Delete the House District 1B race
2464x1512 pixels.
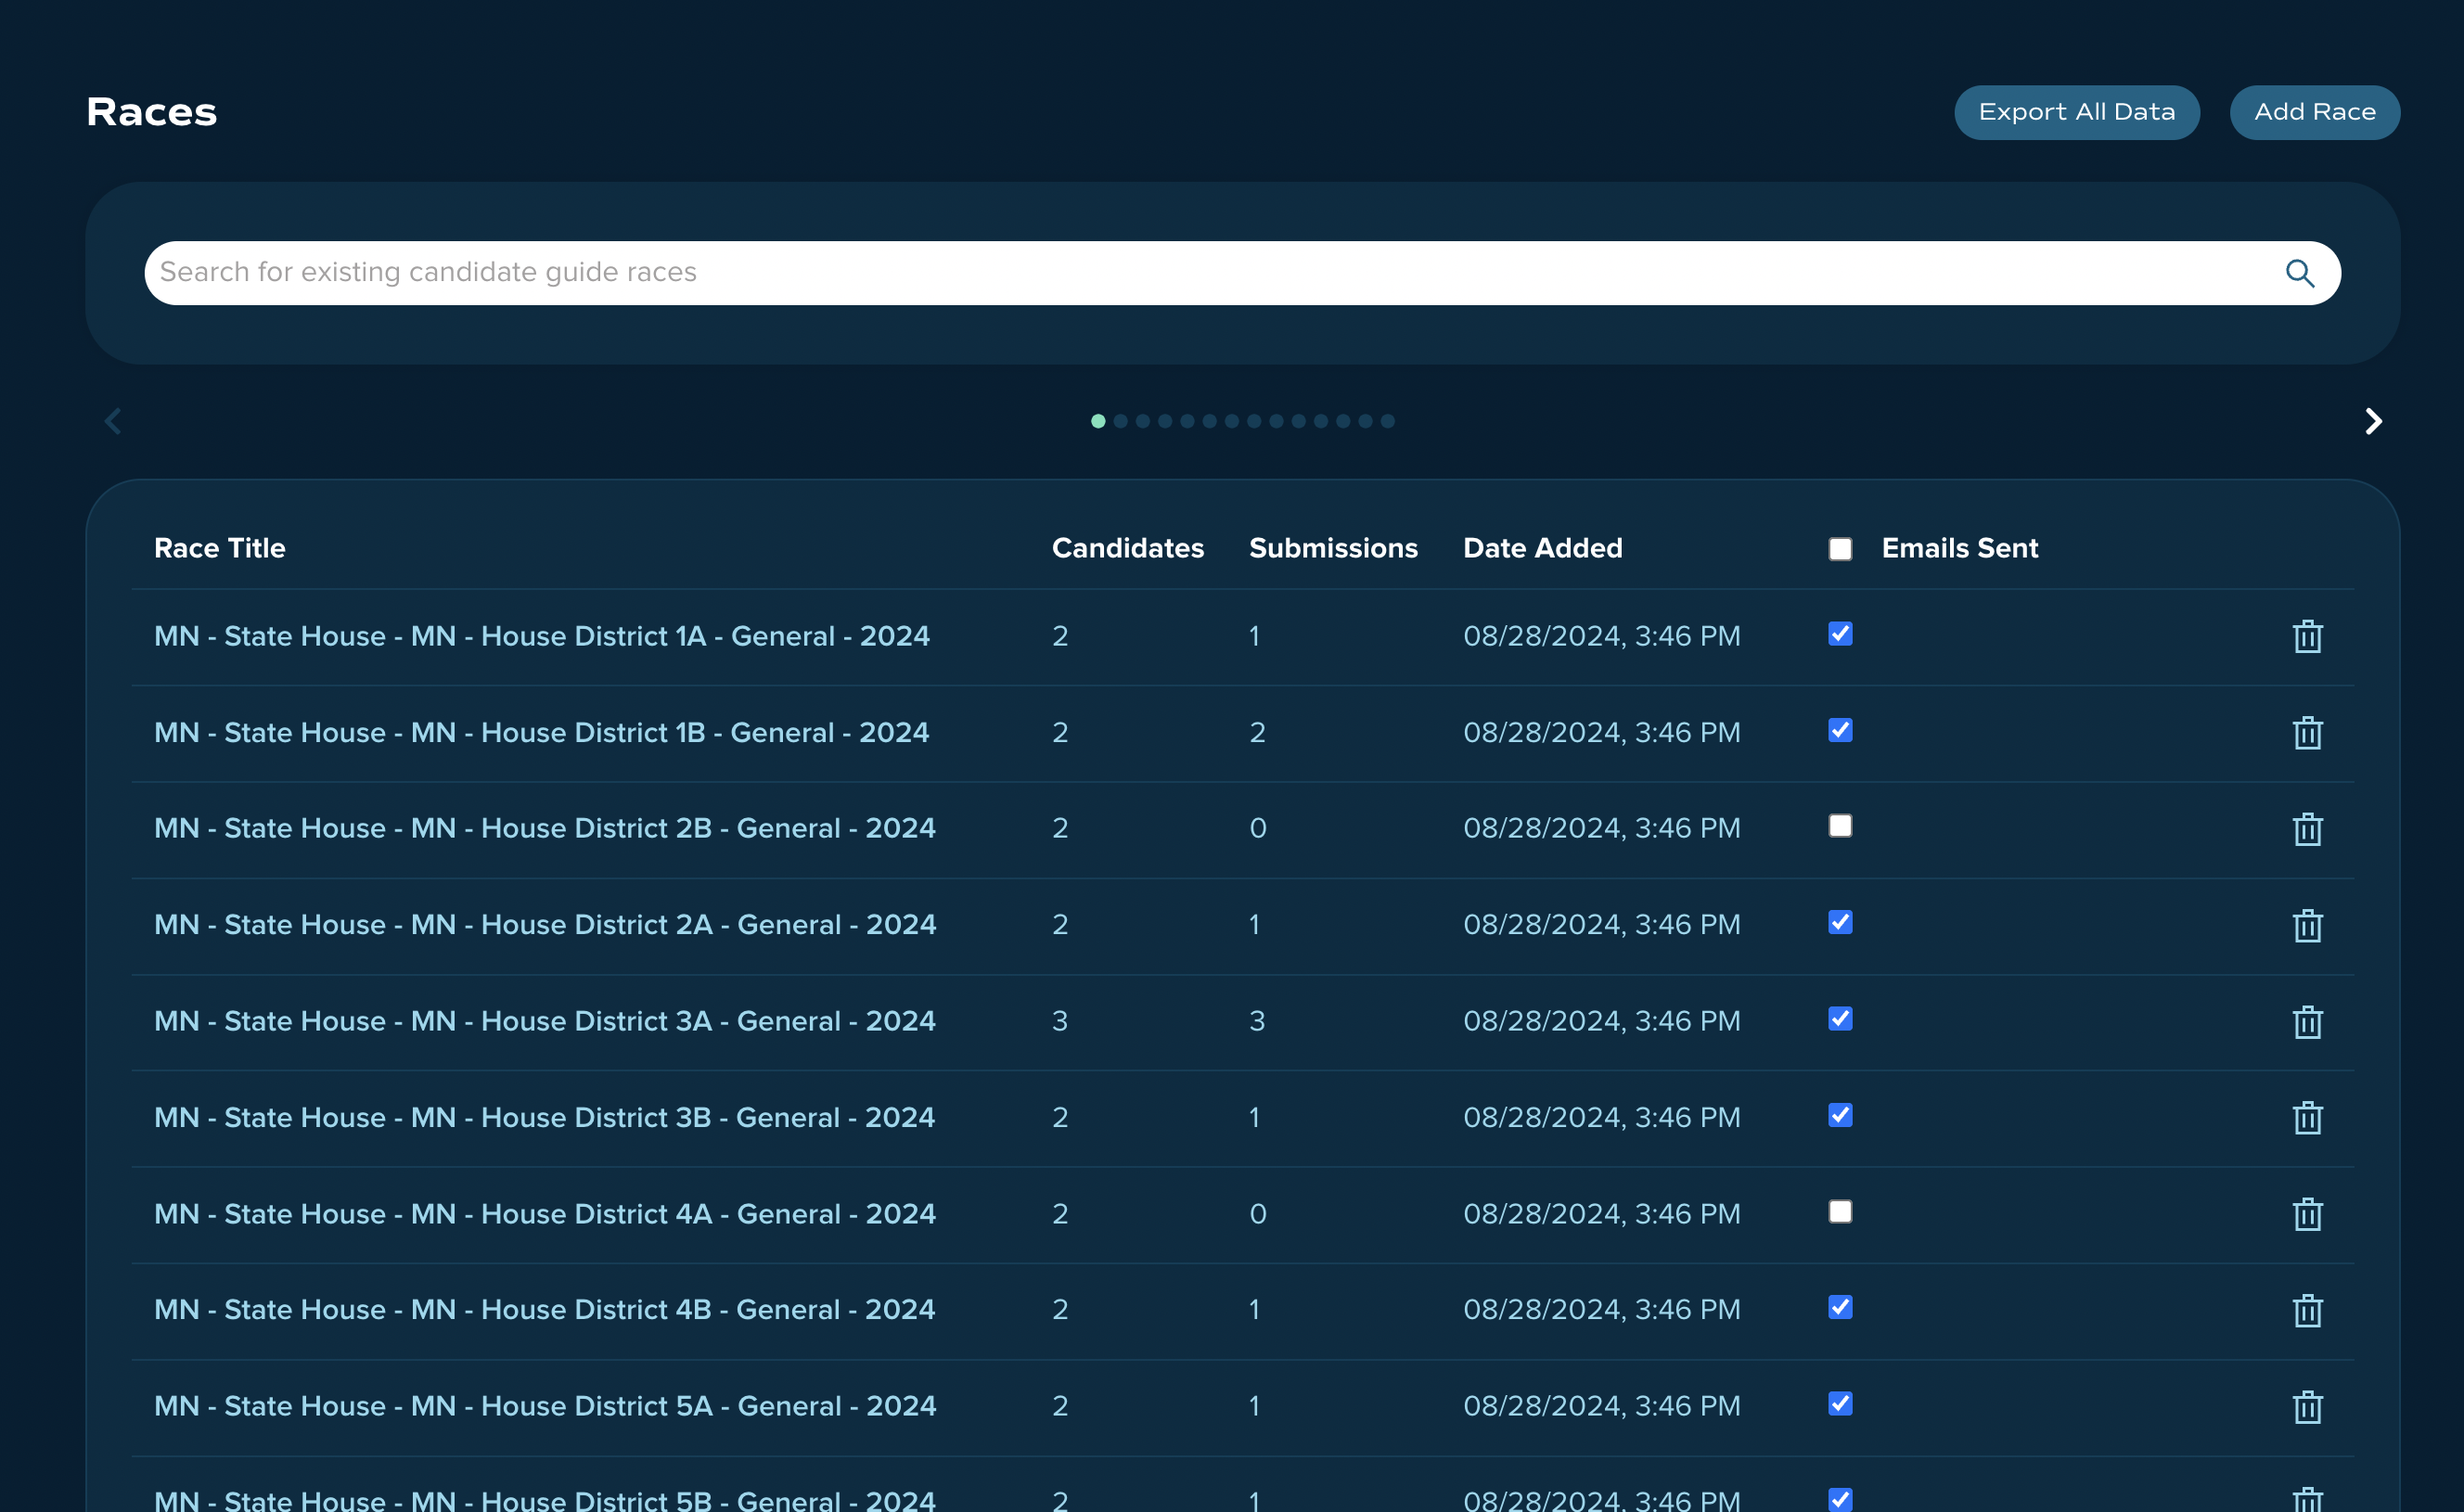[x=2307, y=732]
